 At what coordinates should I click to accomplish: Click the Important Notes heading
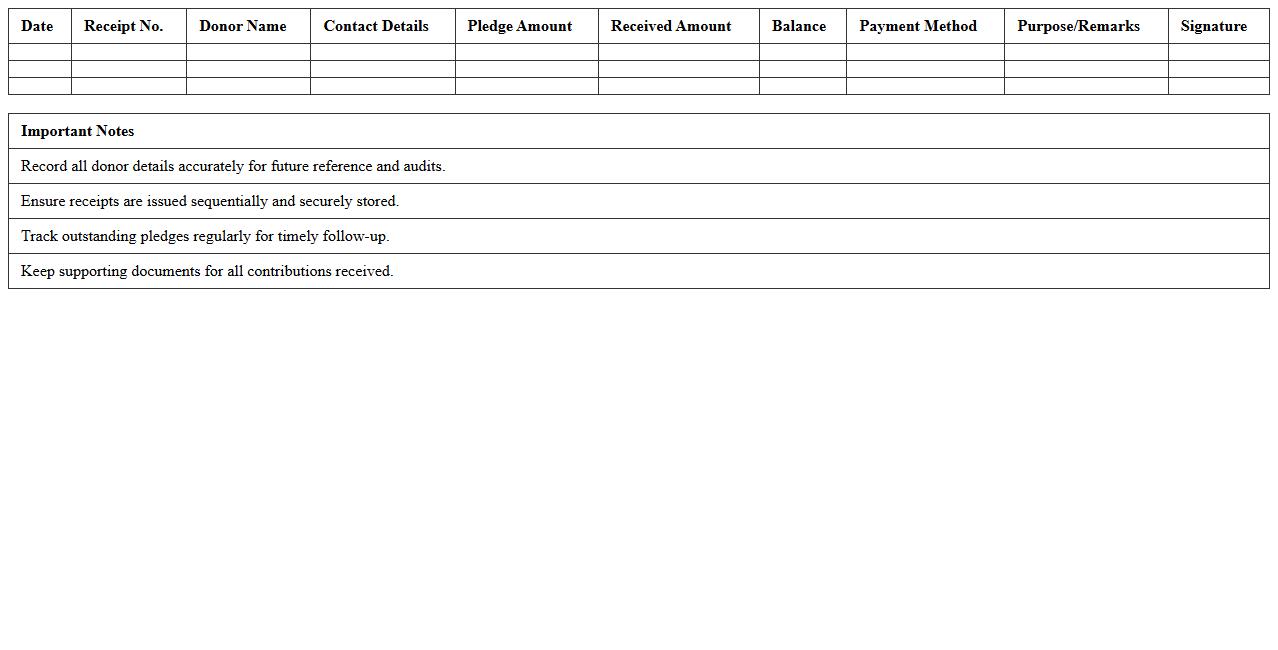pos(78,131)
